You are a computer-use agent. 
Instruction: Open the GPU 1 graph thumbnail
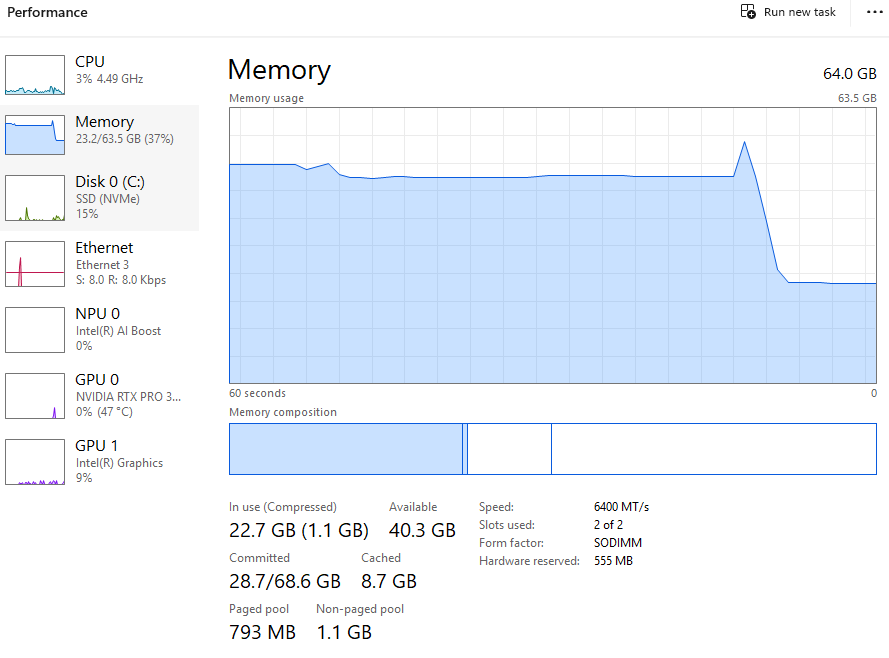click(x=35, y=462)
